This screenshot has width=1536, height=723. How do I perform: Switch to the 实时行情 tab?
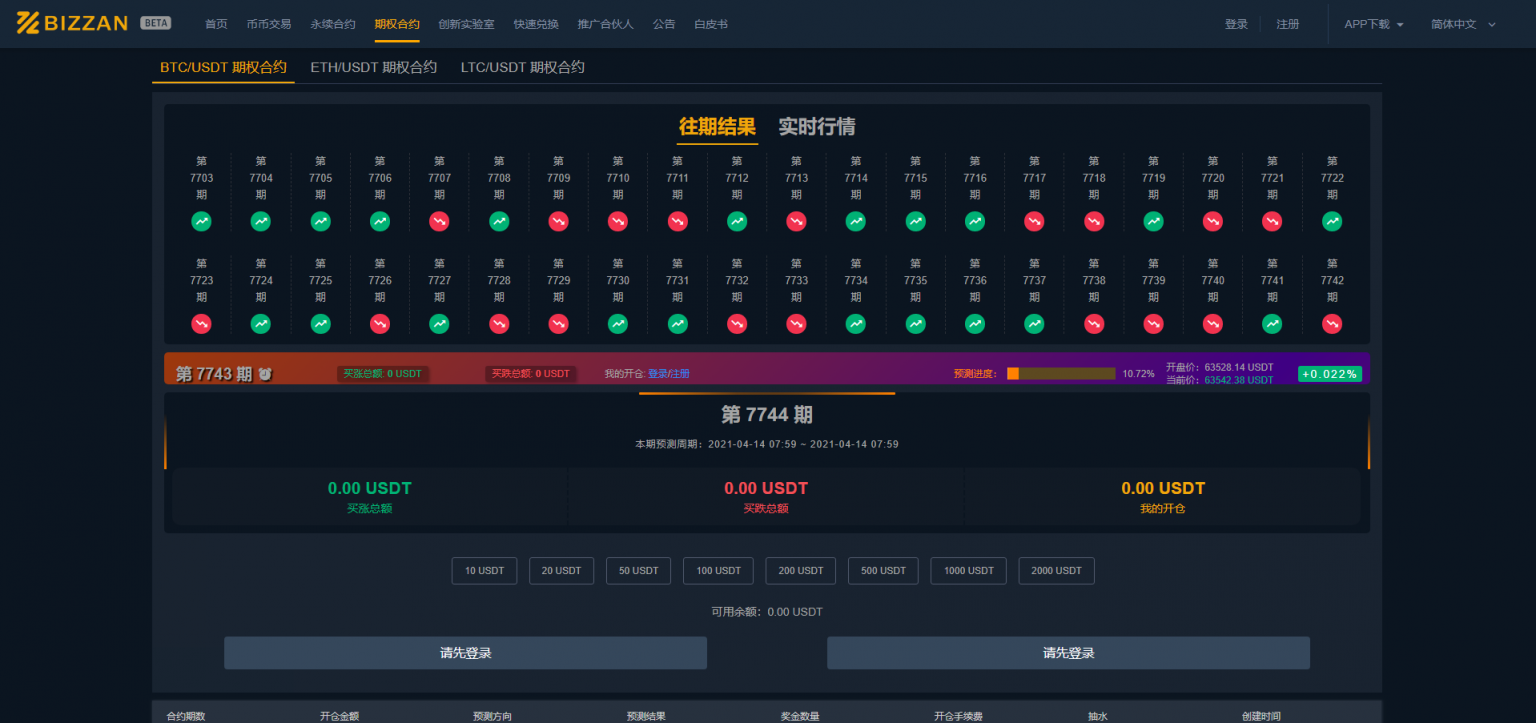[816, 127]
